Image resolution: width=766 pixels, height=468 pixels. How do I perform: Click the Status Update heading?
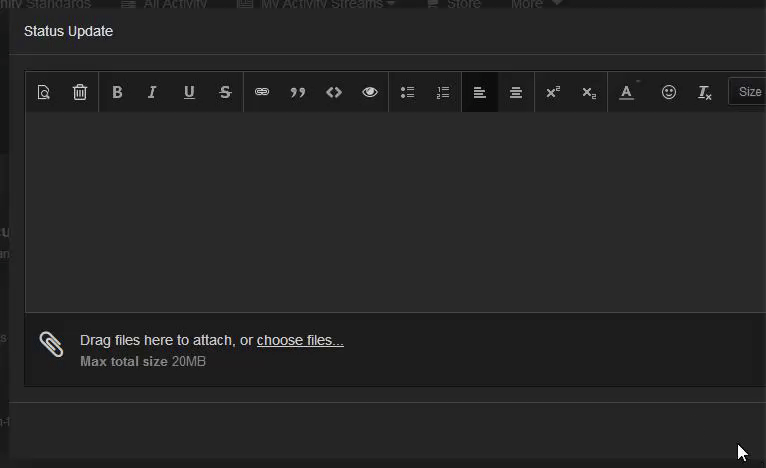(68, 31)
